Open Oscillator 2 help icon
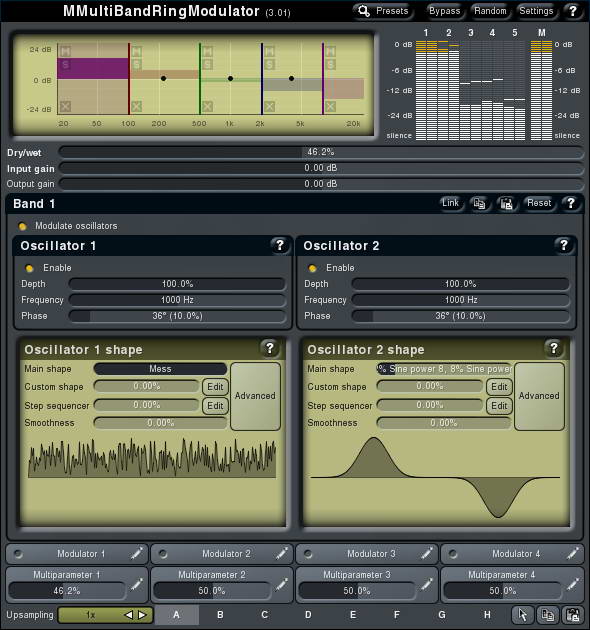The height and width of the screenshot is (630, 590). coord(563,245)
